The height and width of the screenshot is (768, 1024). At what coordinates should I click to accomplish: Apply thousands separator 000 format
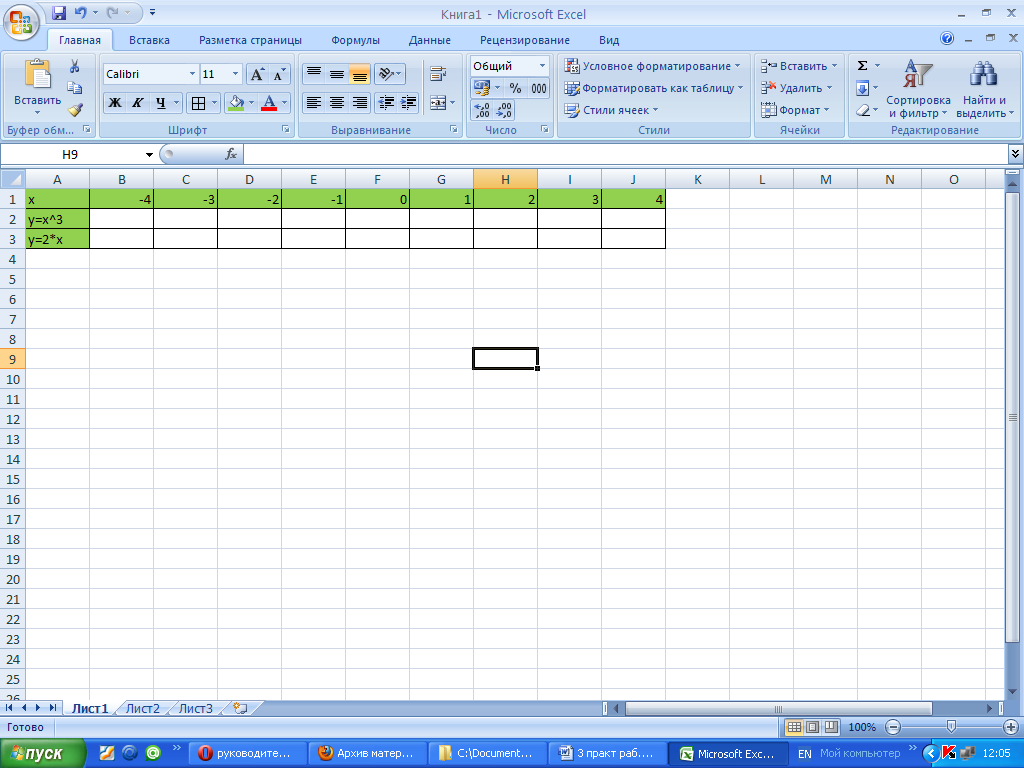539,88
